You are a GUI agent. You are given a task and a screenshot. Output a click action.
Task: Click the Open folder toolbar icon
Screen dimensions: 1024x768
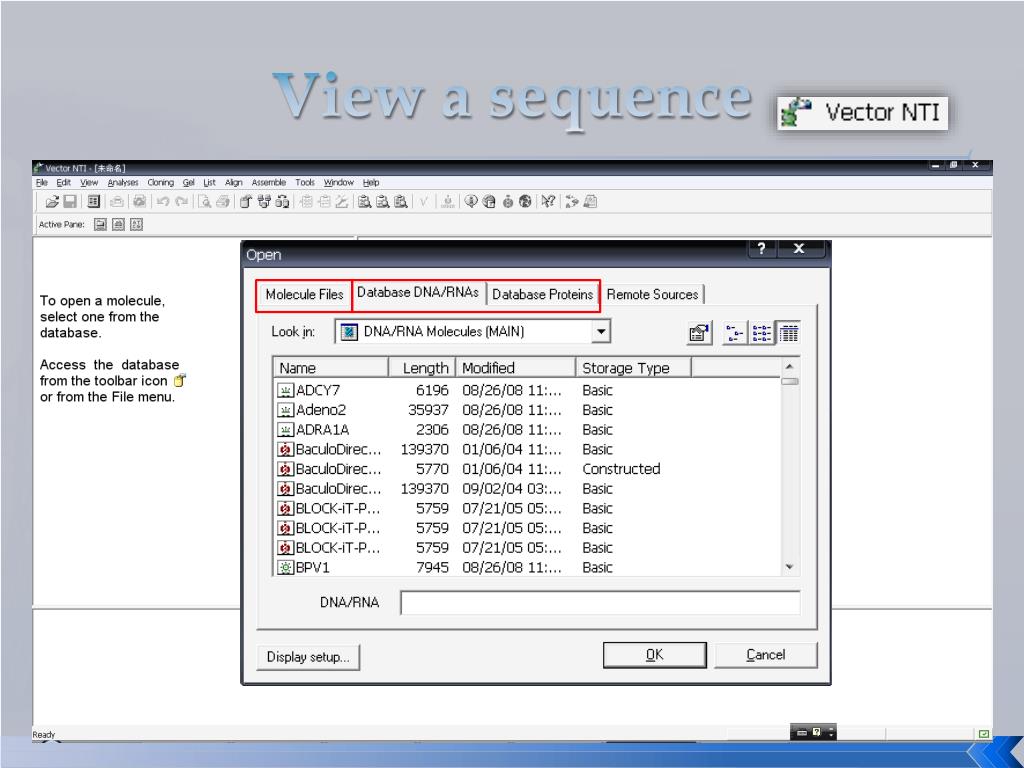[52, 202]
